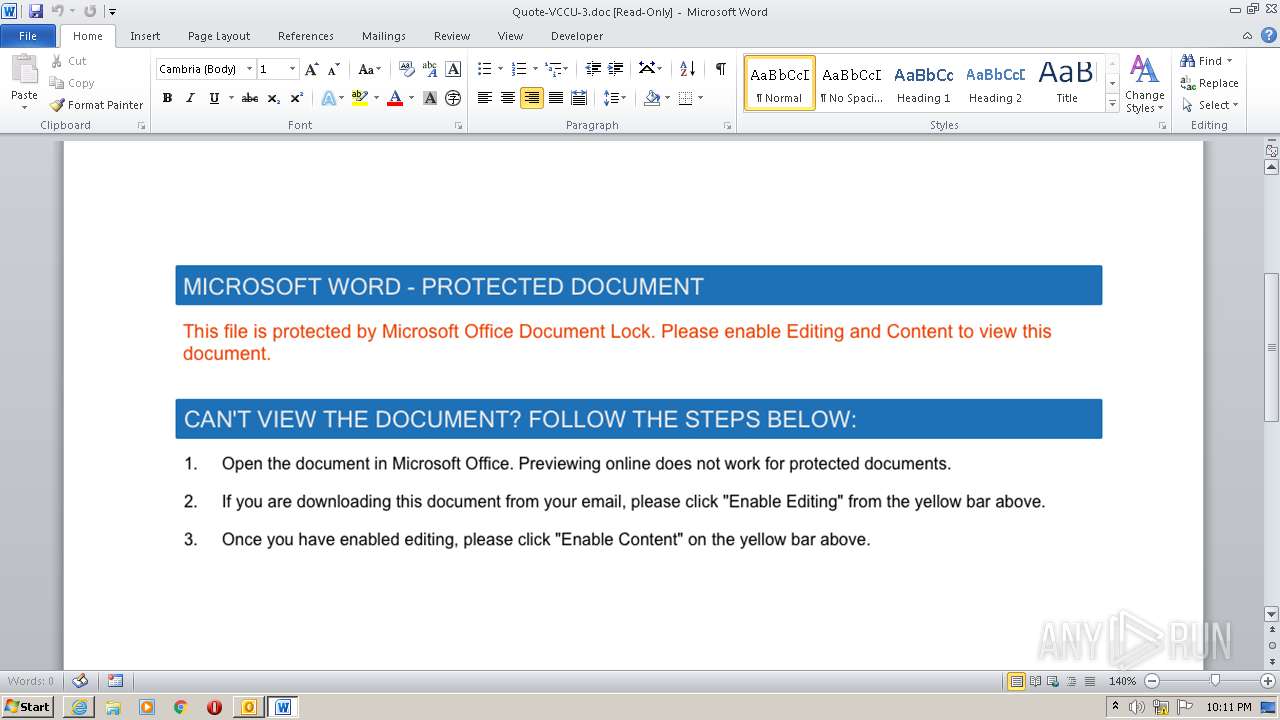This screenshot has height=720, width=1280.
Task: Sort the selected text
Action: pos(687,69)
